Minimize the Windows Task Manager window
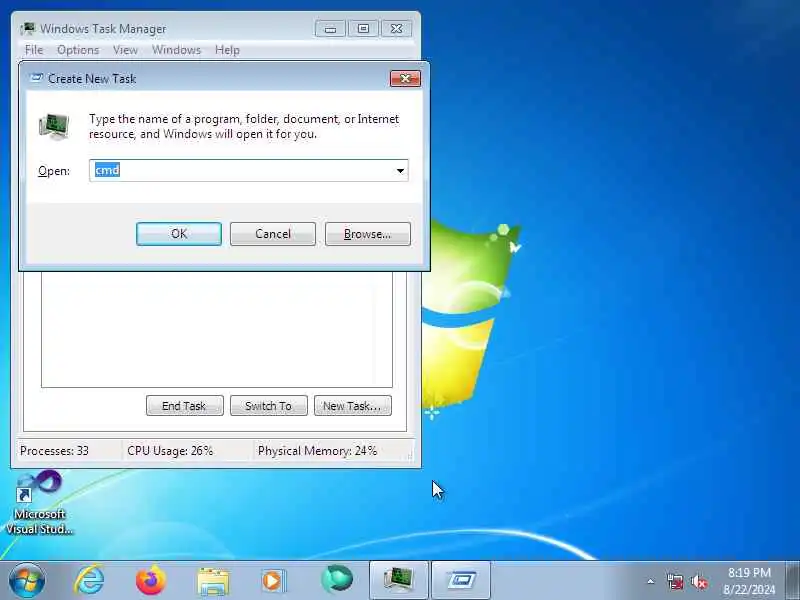800x600 pixels. 330,29
